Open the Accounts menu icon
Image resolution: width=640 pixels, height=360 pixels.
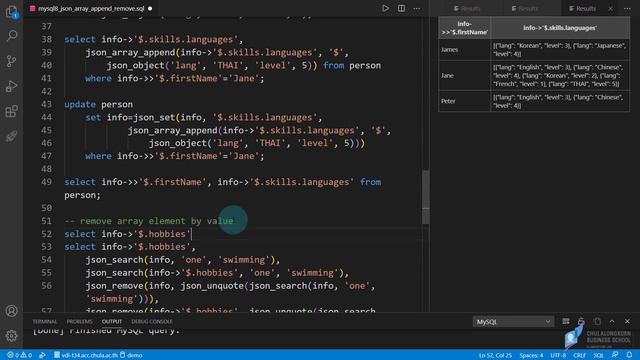11,311
